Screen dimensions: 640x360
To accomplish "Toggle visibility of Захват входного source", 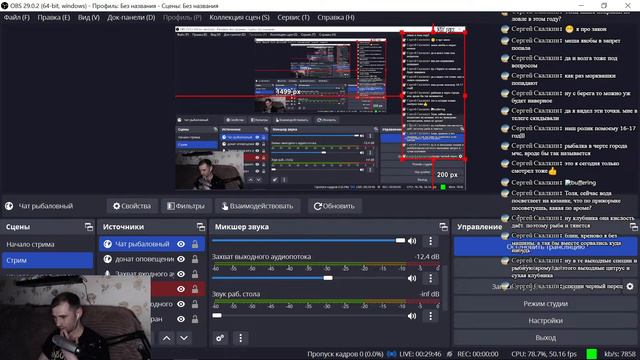I will [x=181, y=274].
